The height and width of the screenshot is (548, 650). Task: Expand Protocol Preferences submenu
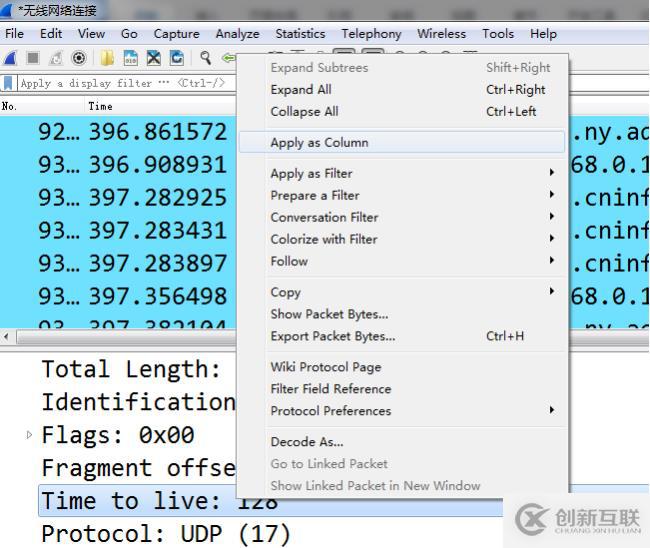pyautogui.click(x=401, y=410)
